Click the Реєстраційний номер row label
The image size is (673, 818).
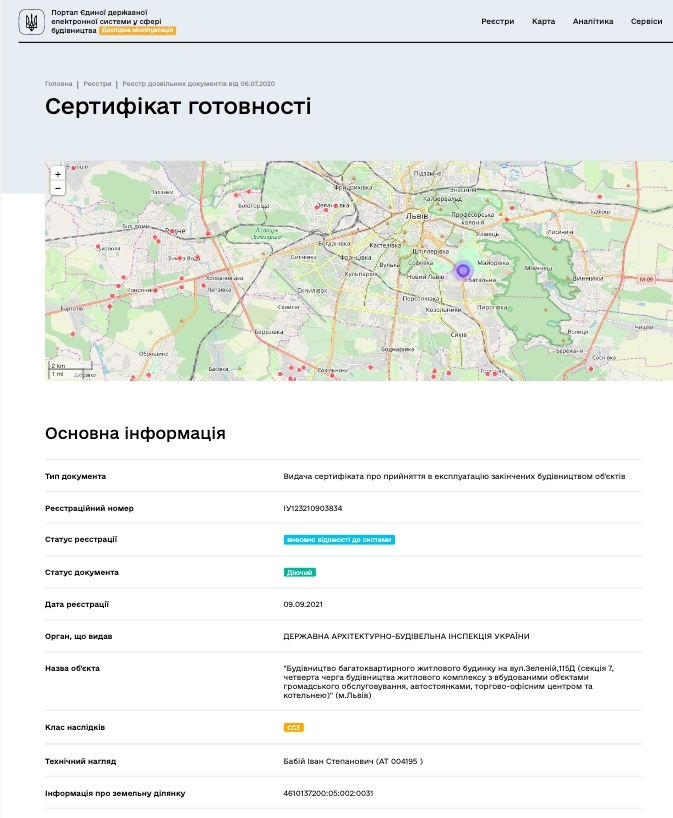89,508
